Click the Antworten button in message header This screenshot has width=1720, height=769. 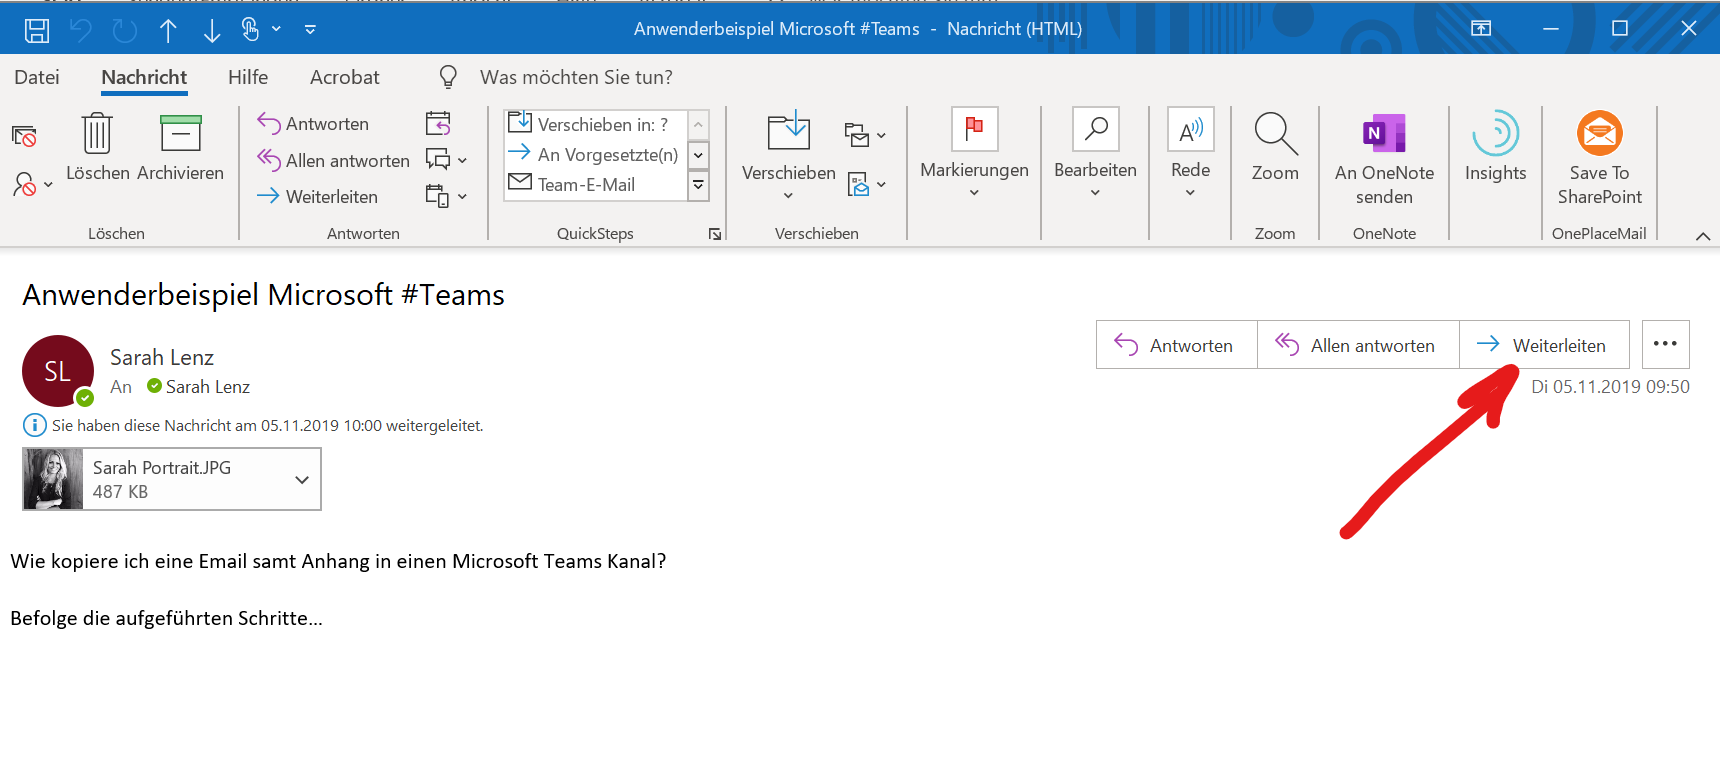(1177, 345)
